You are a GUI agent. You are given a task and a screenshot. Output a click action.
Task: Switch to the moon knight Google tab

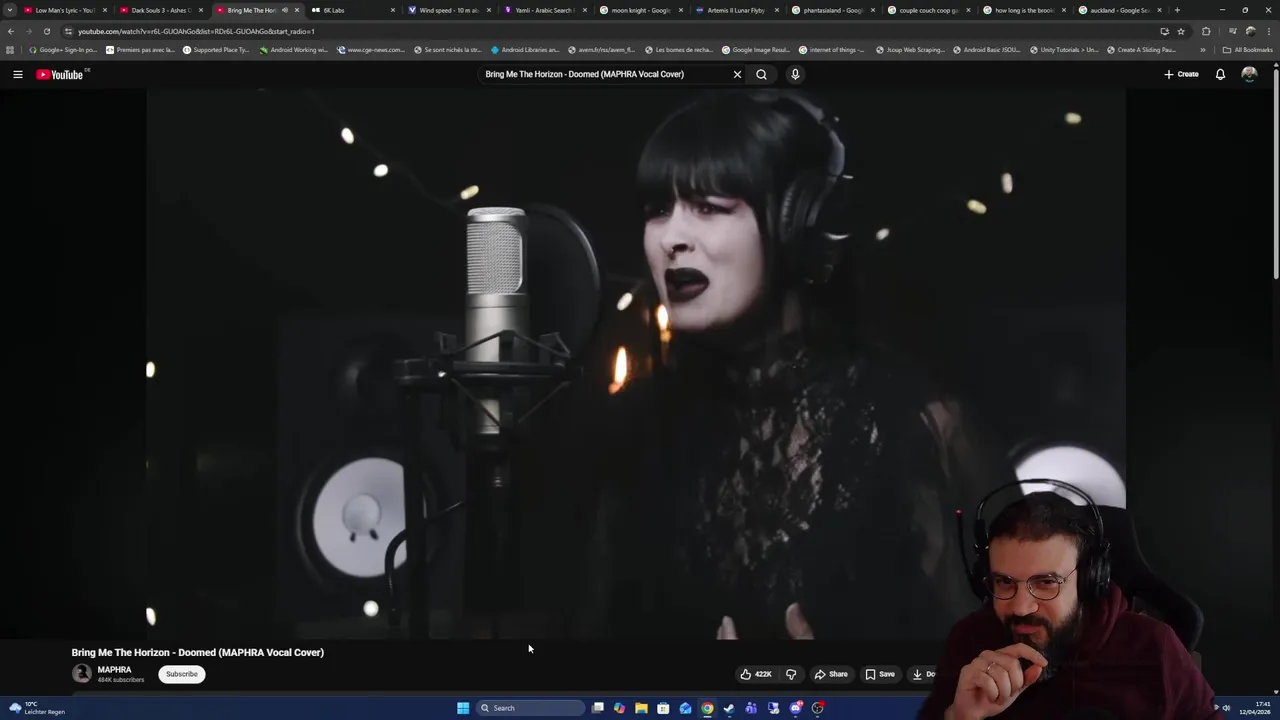(x=640, y=10)
